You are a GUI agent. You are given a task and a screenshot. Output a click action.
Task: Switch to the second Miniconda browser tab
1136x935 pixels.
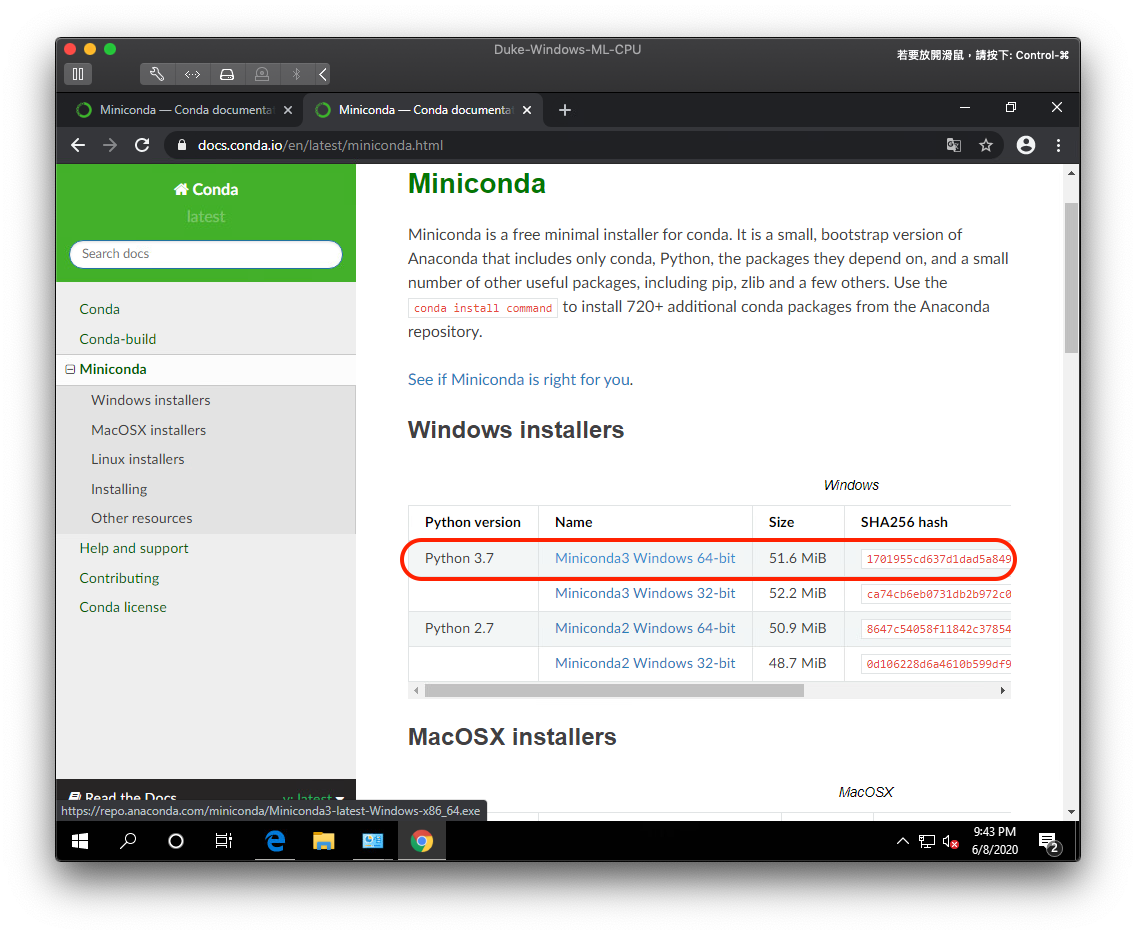(420, 110)
